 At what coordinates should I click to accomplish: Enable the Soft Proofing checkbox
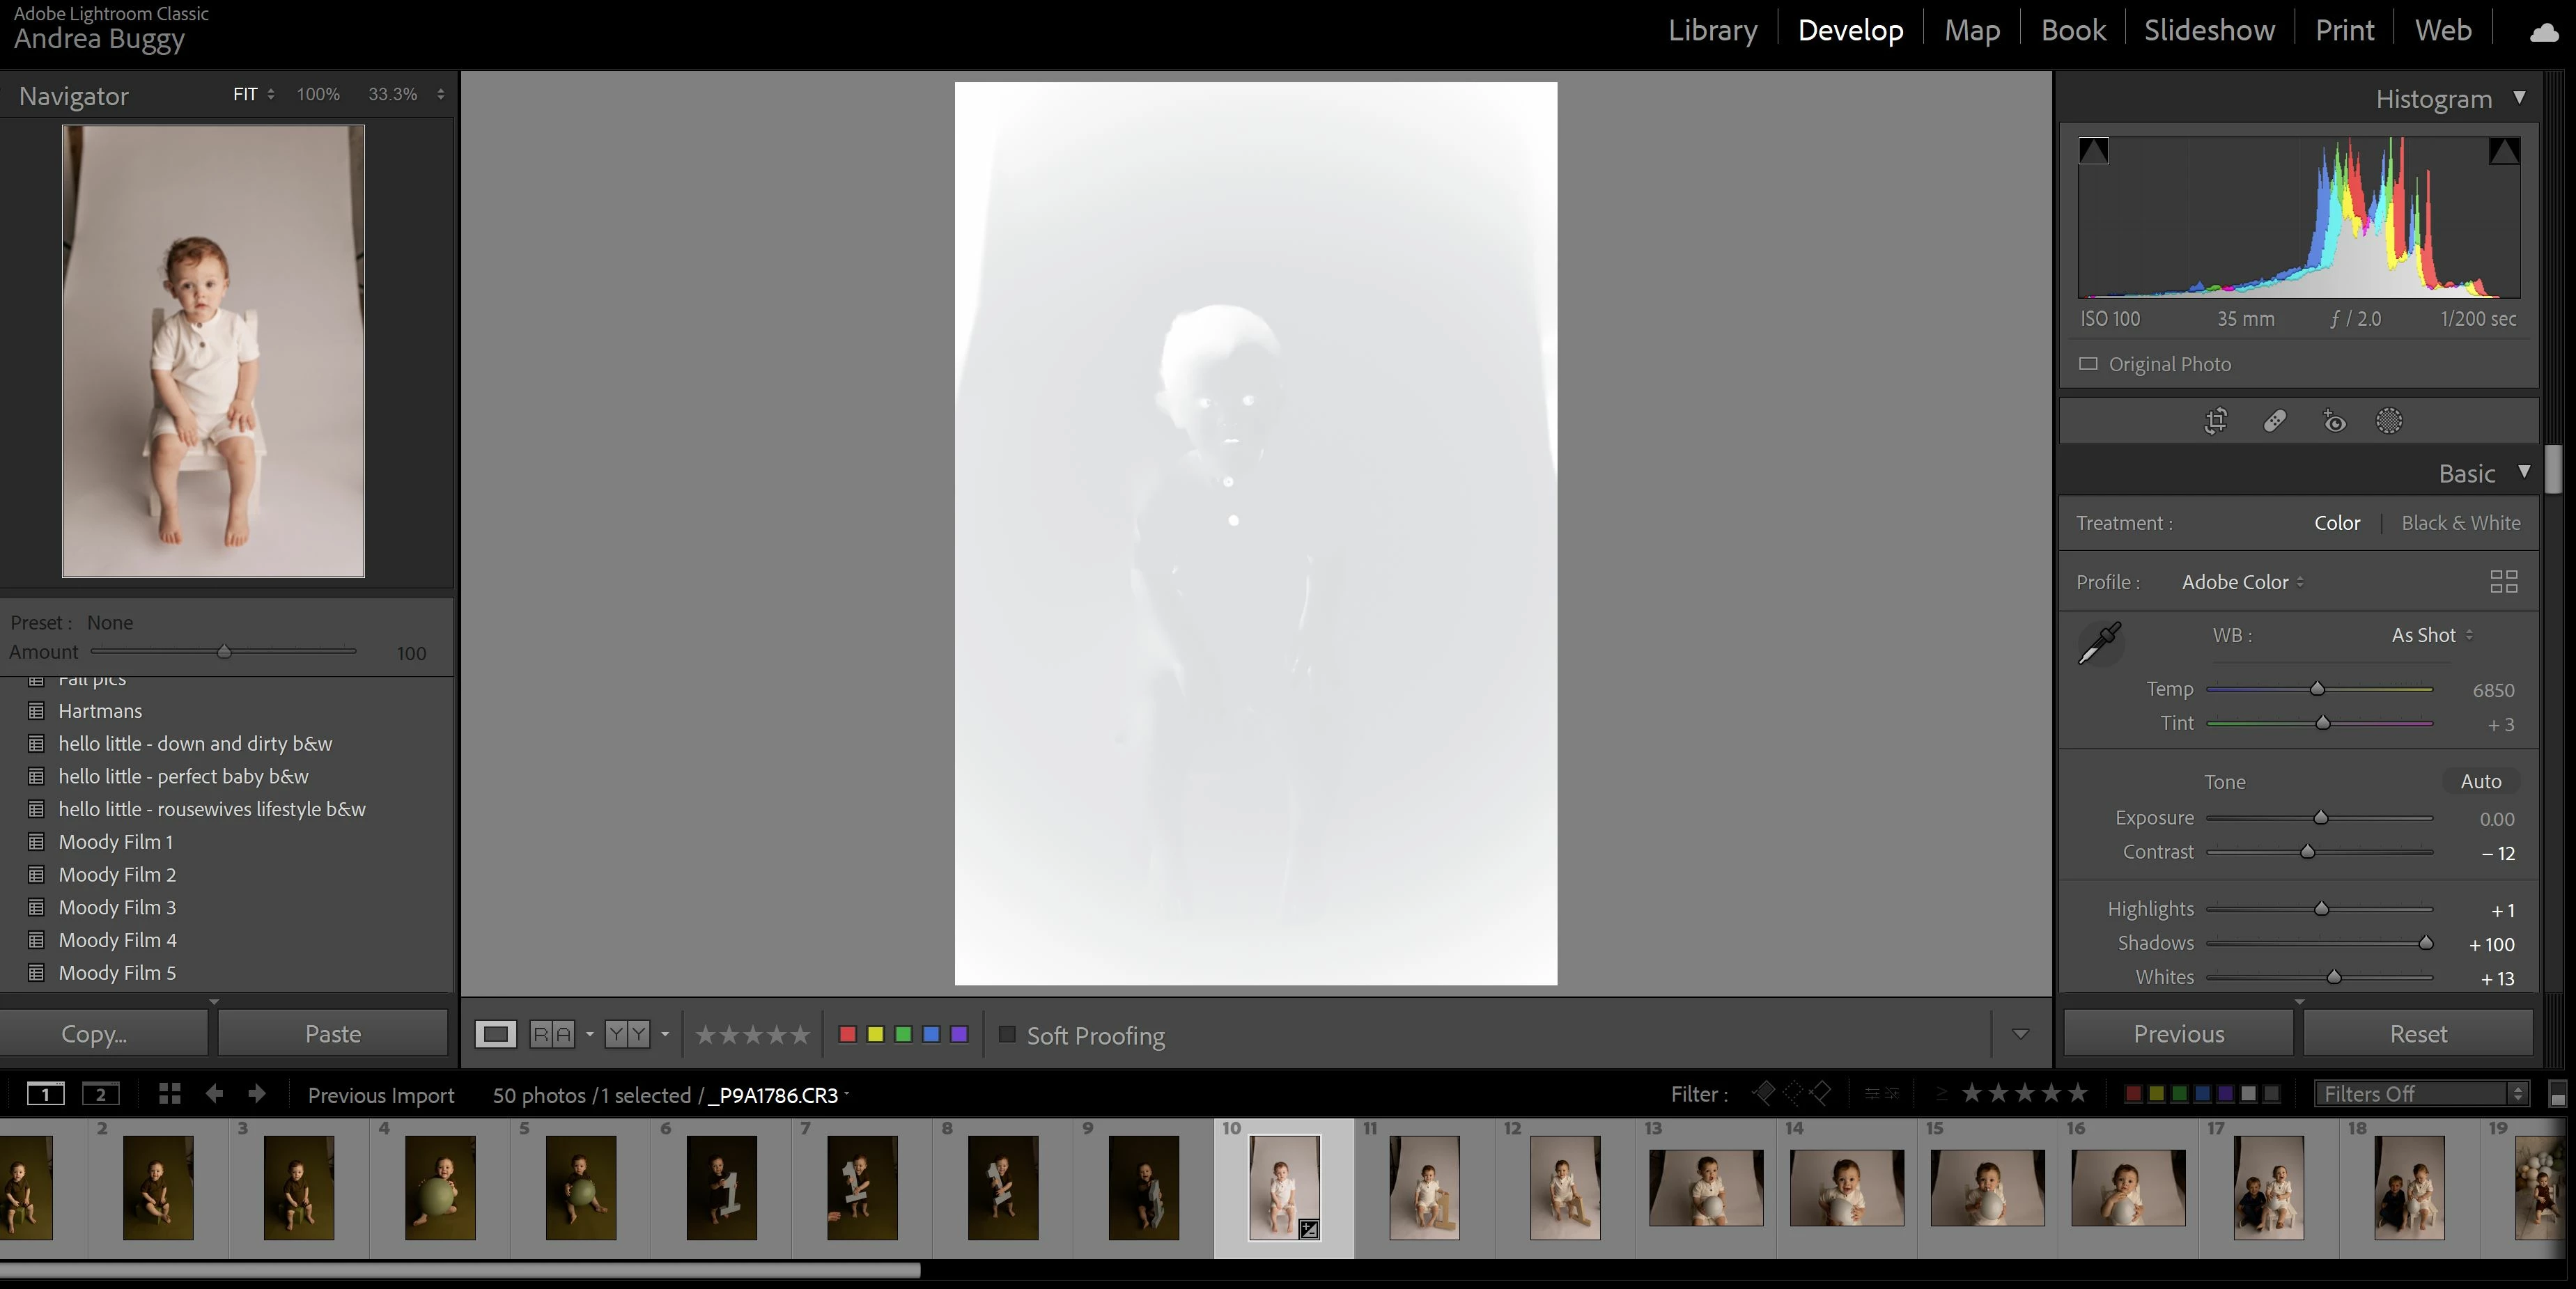(1007, 1035)
